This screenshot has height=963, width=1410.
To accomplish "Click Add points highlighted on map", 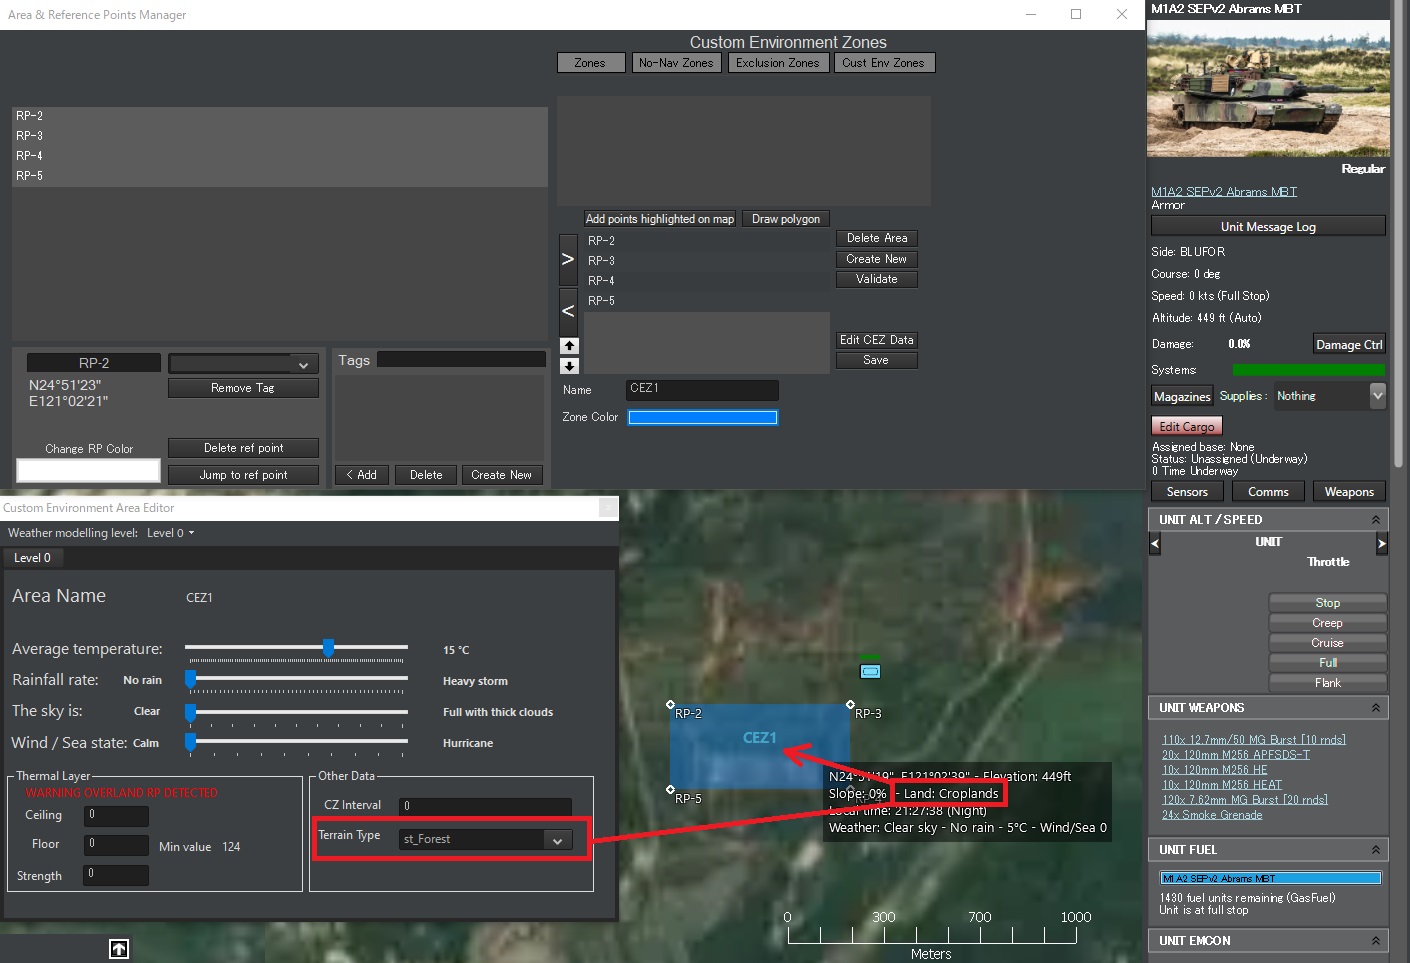I will click(660, 219).
